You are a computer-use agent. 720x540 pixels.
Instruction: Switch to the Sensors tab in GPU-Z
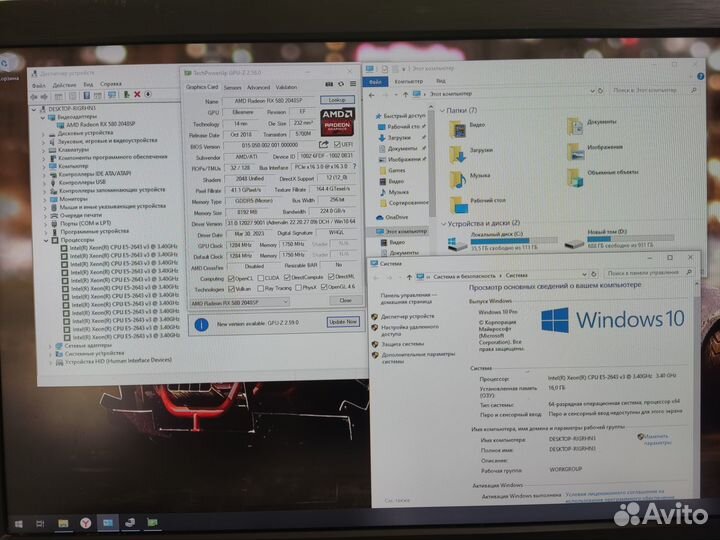pyautogui.click(x=233, y=87)
